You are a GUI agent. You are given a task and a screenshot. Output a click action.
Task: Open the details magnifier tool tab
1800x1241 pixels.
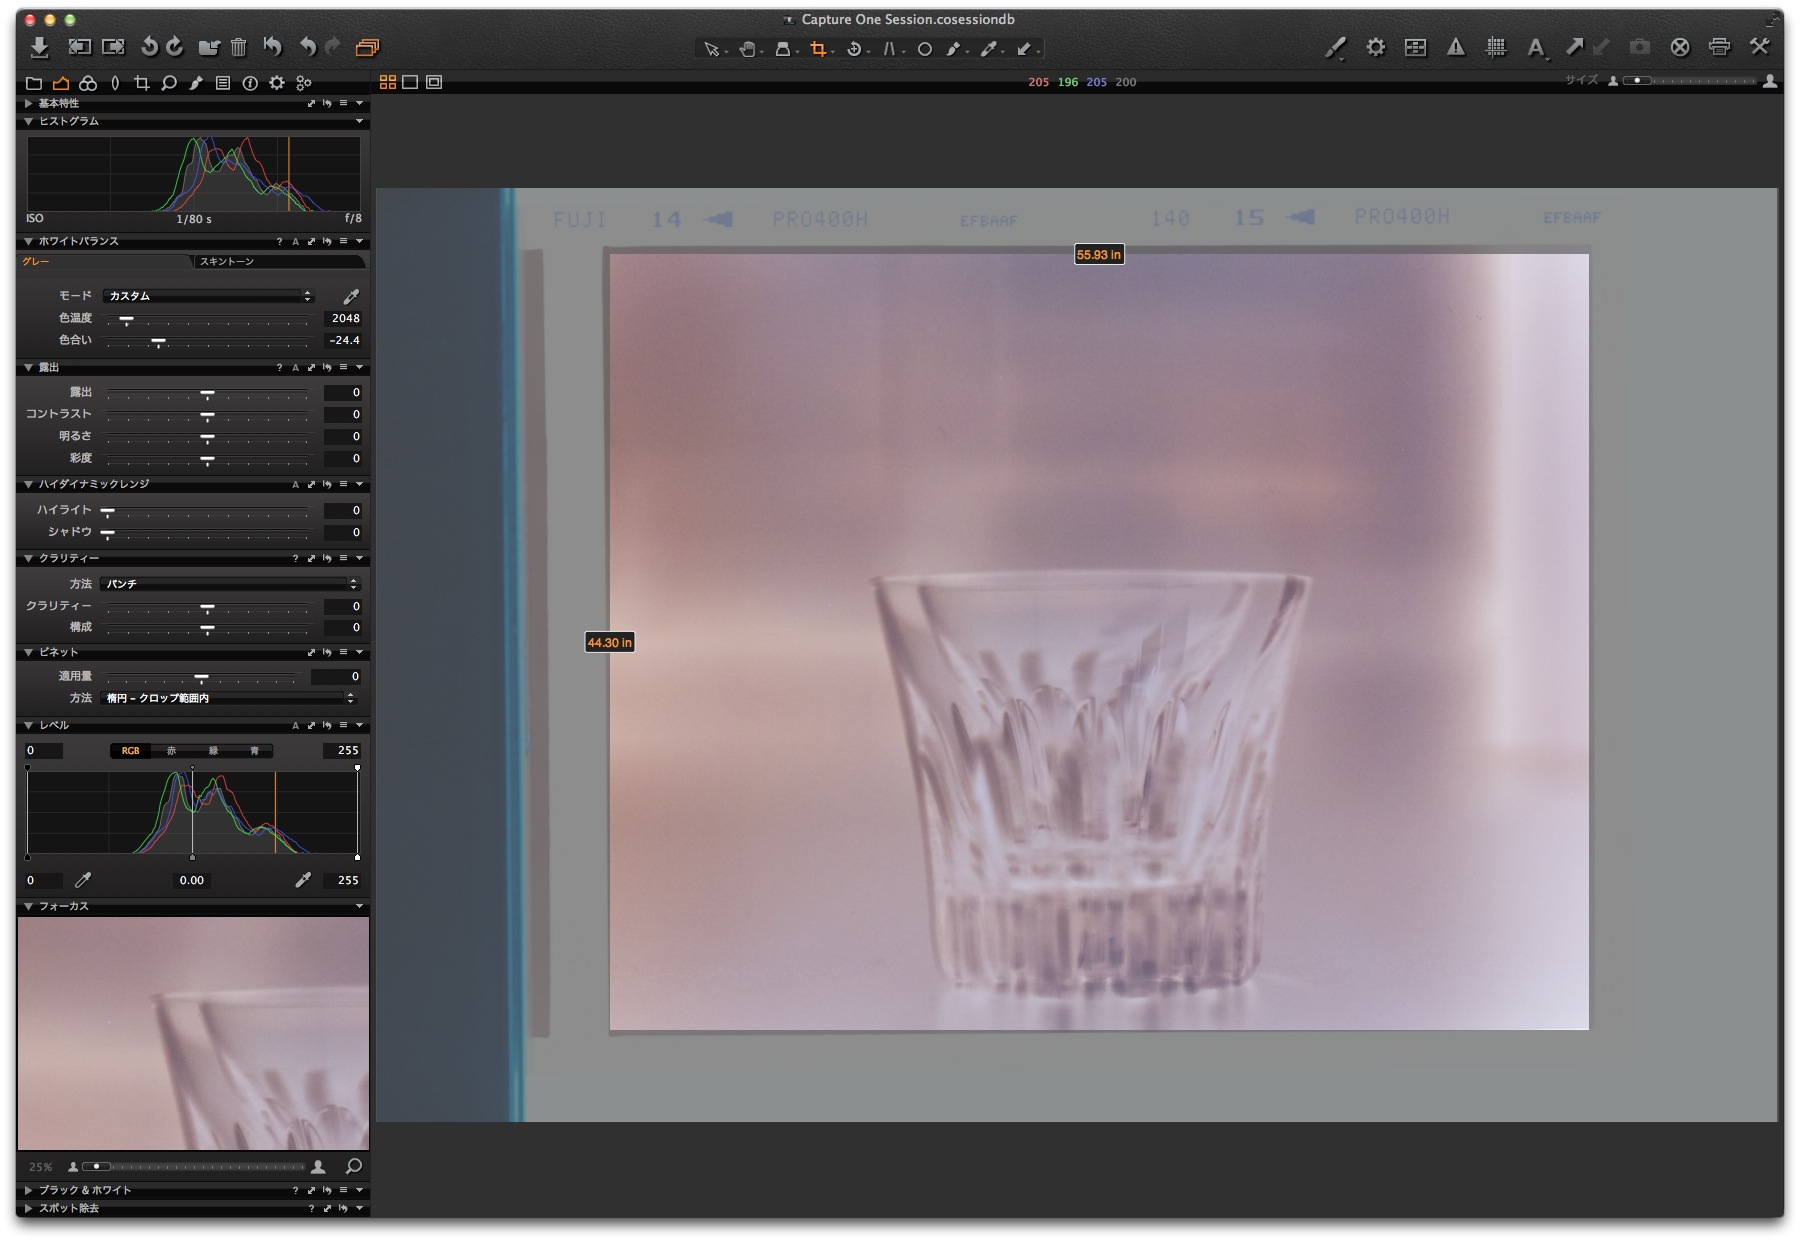click(169, 83)
